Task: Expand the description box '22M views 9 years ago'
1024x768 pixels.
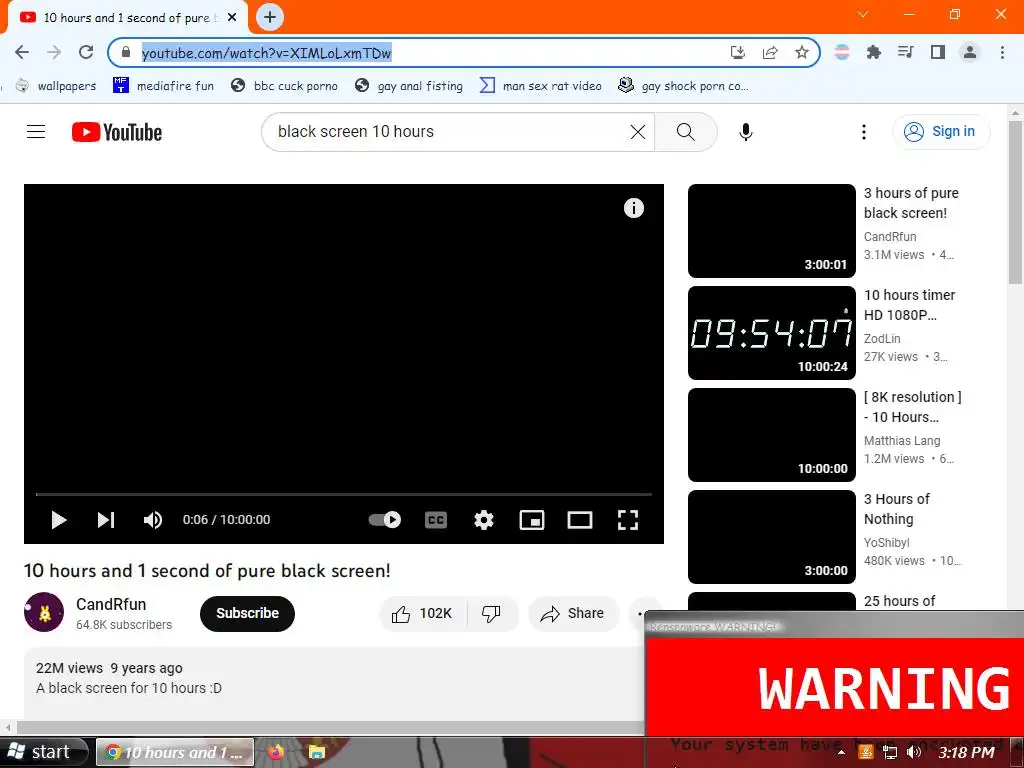Action: click(333, 682)
